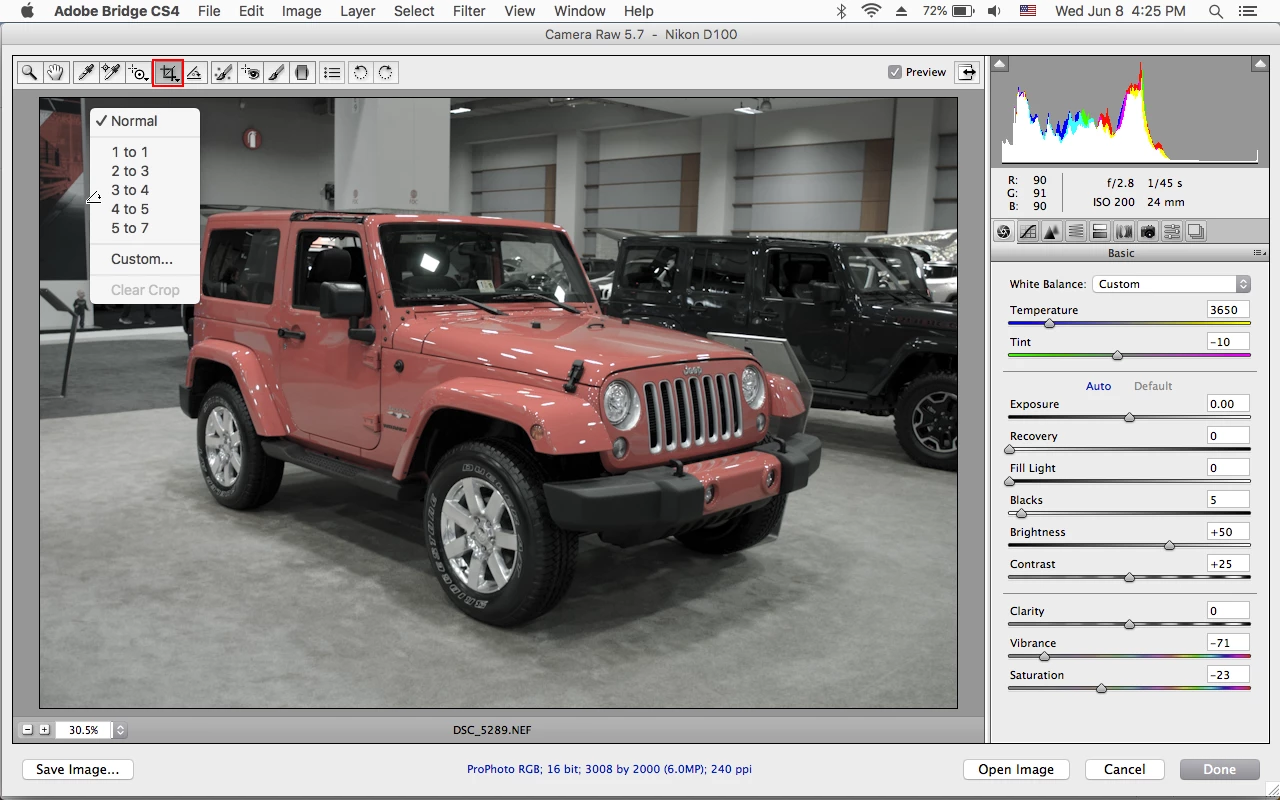Select the Straighten tool

[195, 72]
